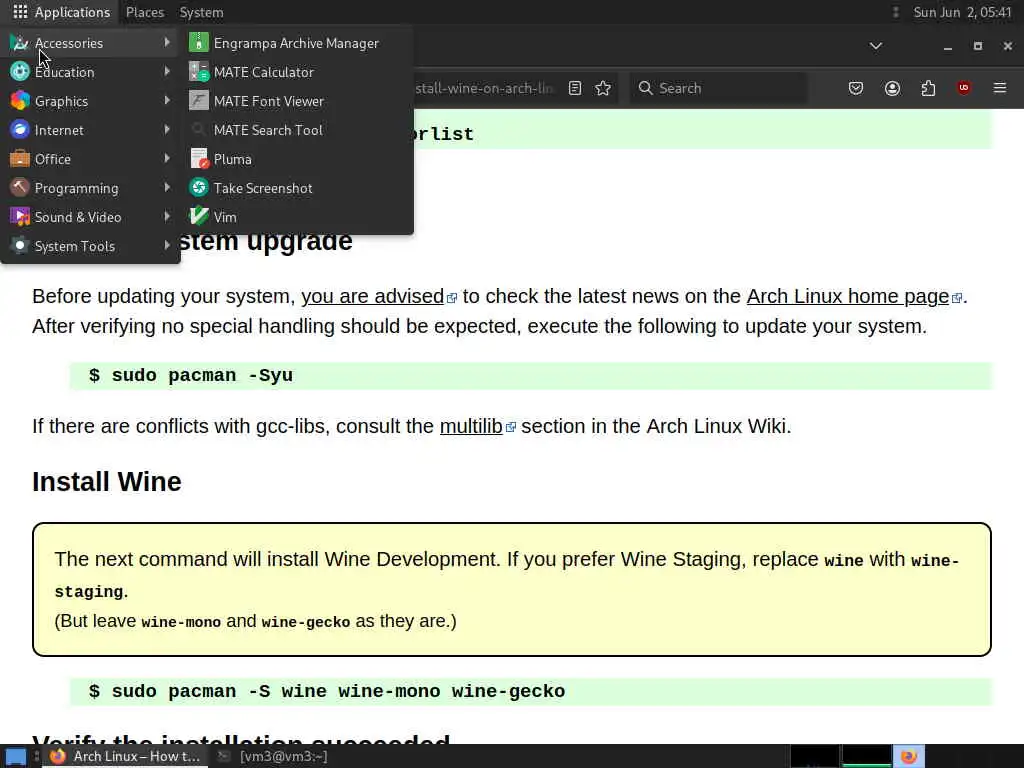Click the Font Viewer icon
Screen dimensions: 1024x768
coord(199,101)
